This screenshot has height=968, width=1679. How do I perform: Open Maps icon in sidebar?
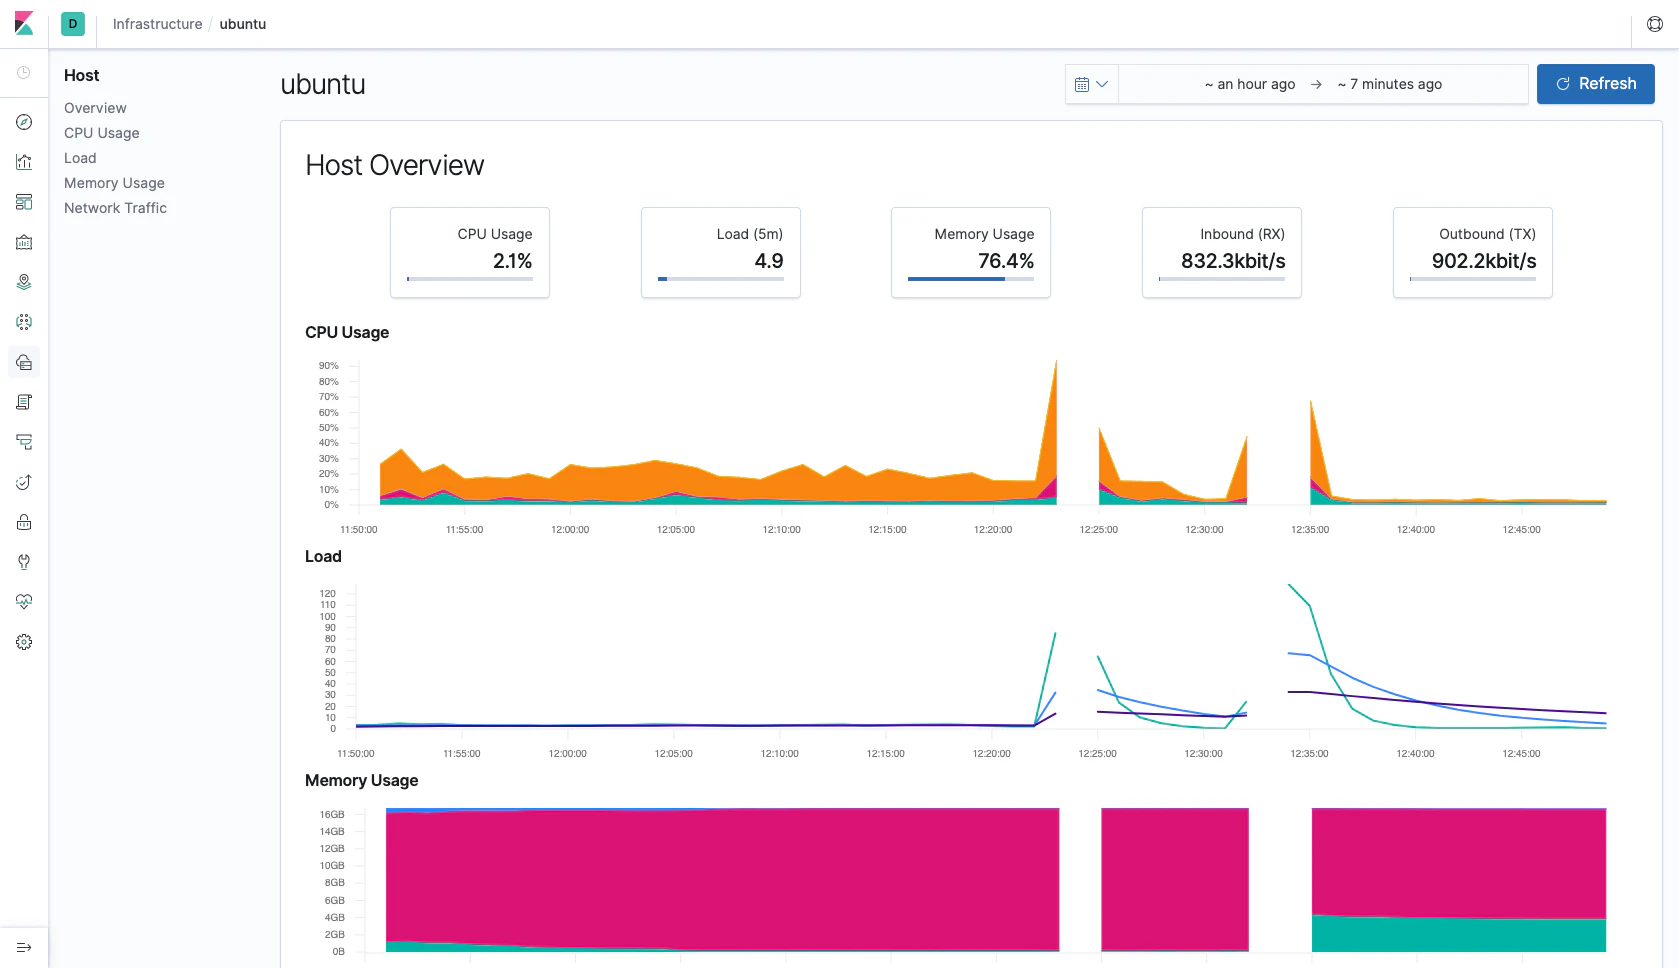click(24, 282)
